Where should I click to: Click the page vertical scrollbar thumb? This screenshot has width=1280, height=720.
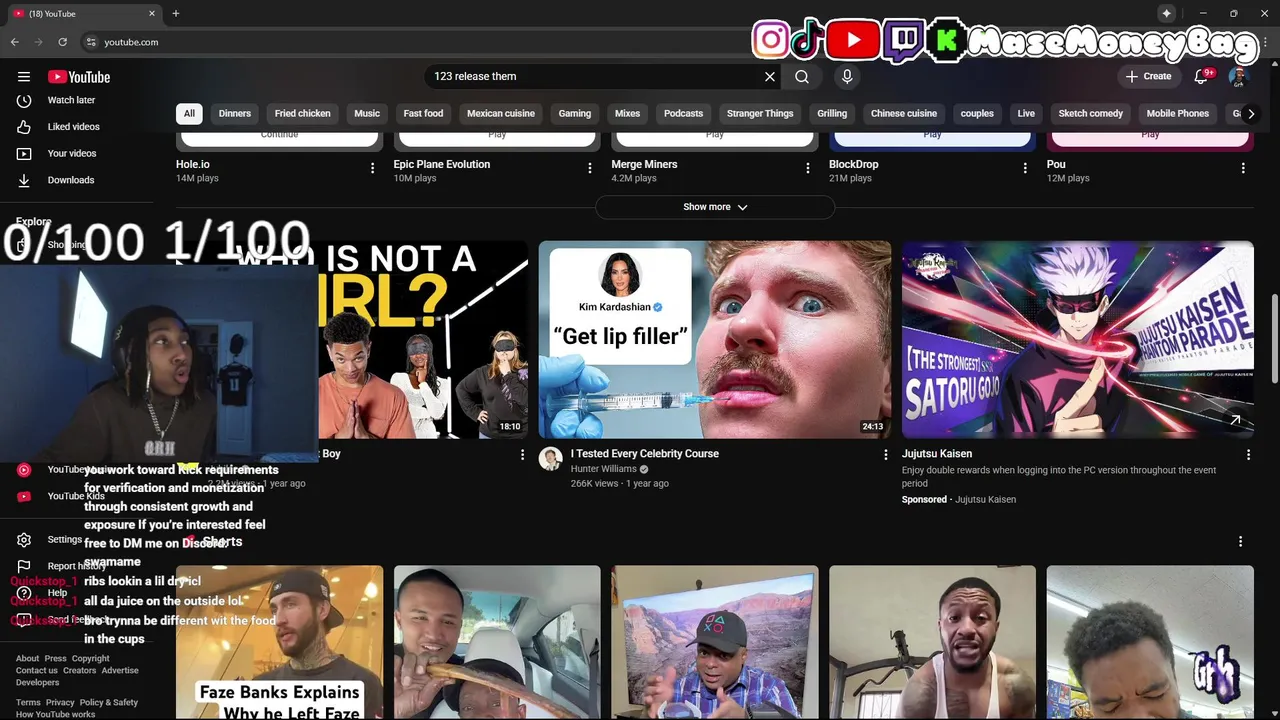click(x=1274, y=338)
